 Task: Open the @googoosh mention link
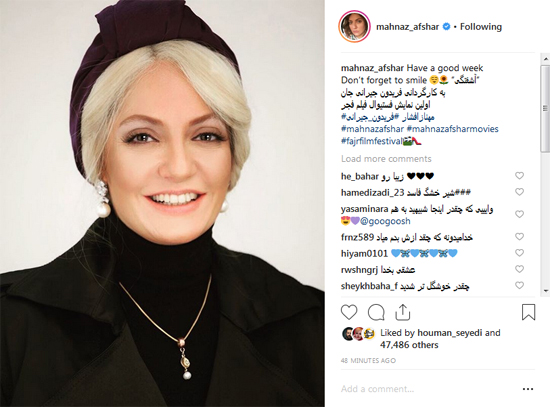coord(385,221)
